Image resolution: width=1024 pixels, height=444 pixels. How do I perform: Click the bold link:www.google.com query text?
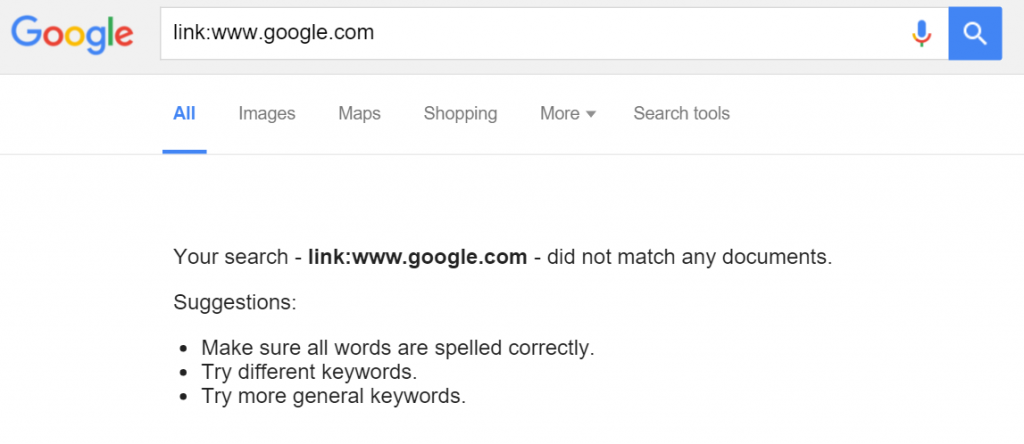417,257
